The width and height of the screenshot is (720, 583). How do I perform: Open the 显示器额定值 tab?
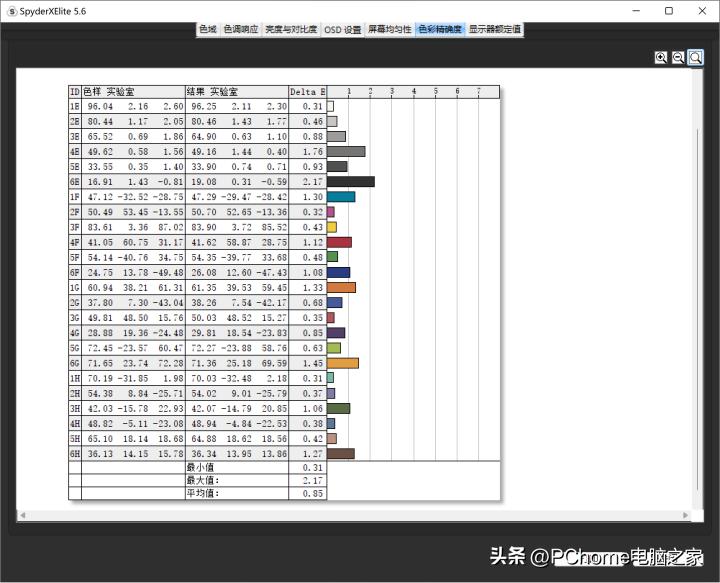(495, 29)
